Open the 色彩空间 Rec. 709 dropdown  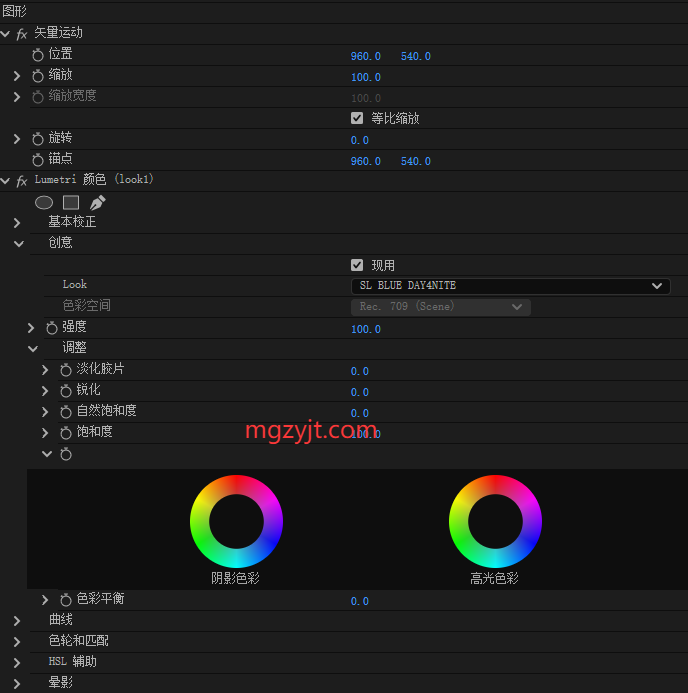click(441, 307)
